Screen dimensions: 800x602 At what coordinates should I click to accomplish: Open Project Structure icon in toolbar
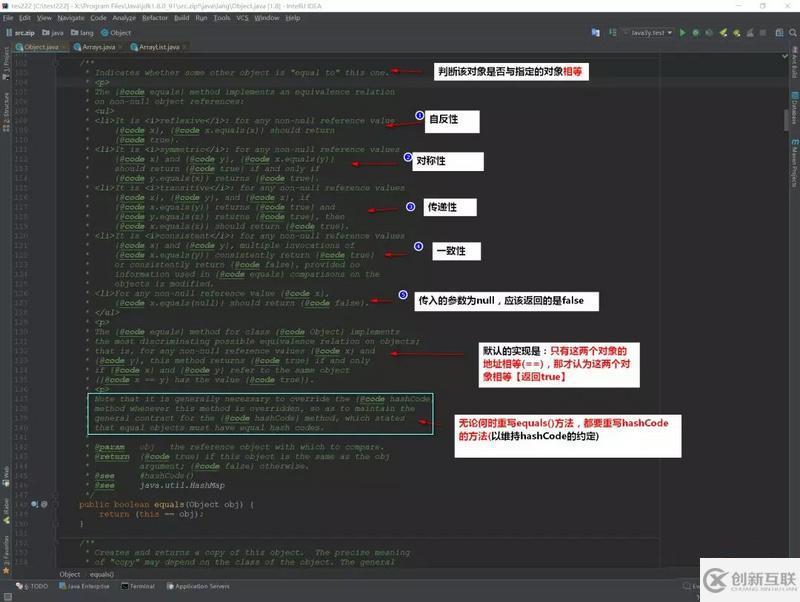pyautogui.click(x=780, y=33)
